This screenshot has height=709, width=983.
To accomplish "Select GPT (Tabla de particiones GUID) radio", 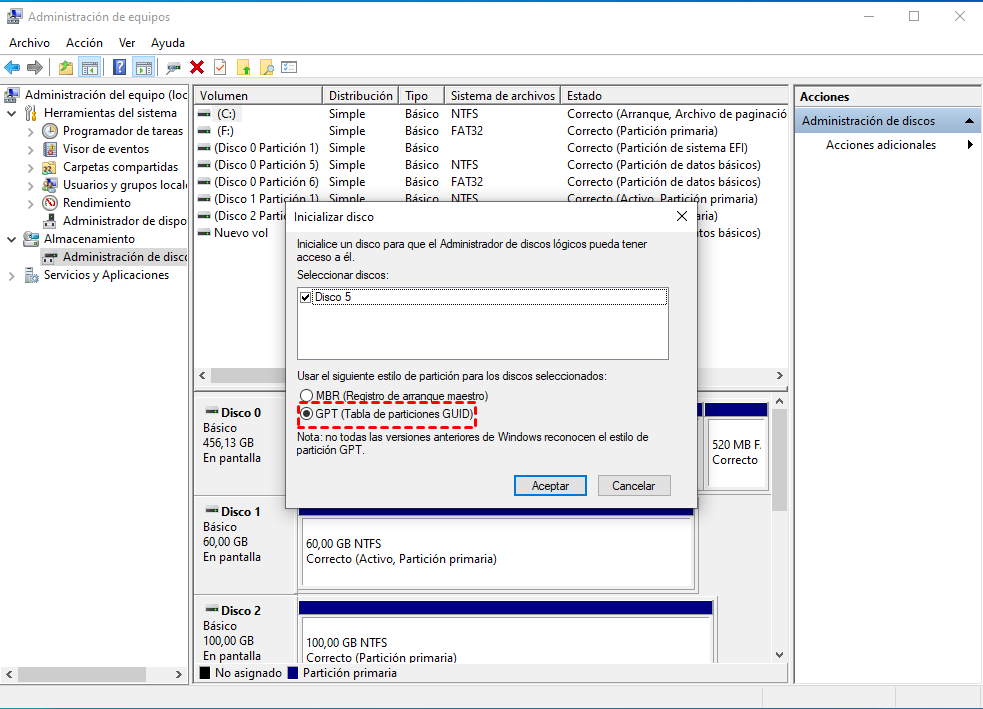I will click(x=306, y=414).
